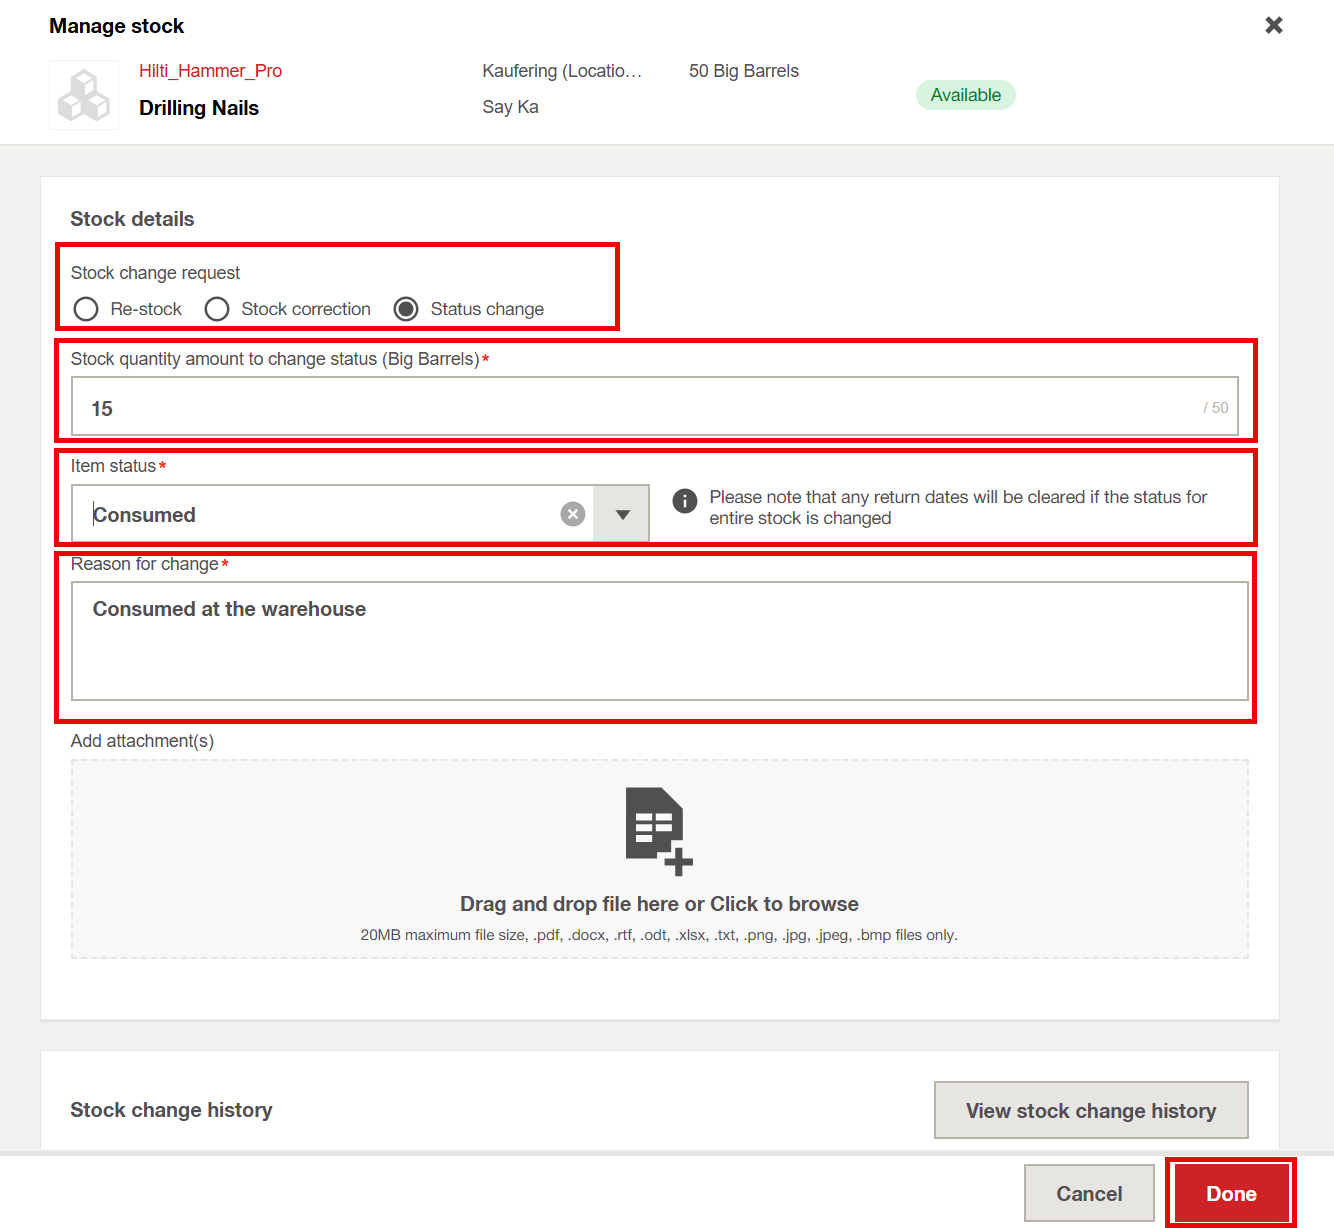Open the Hilti_Hammer_Pro item link

click(x=210, y=71)
